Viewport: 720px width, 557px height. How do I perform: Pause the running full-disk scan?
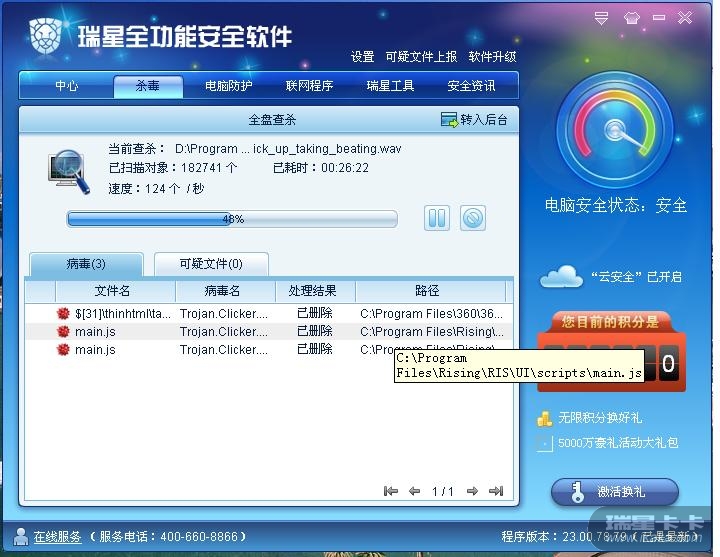pyautogui.click(x=437, y=218)
